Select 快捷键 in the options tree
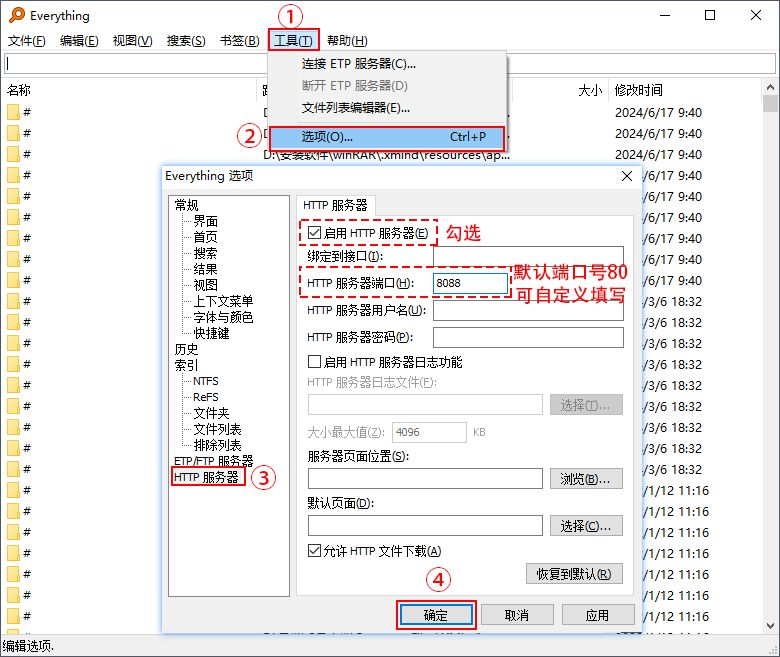The height and width of the screenshot is (657, 780). tap(211, 333)
